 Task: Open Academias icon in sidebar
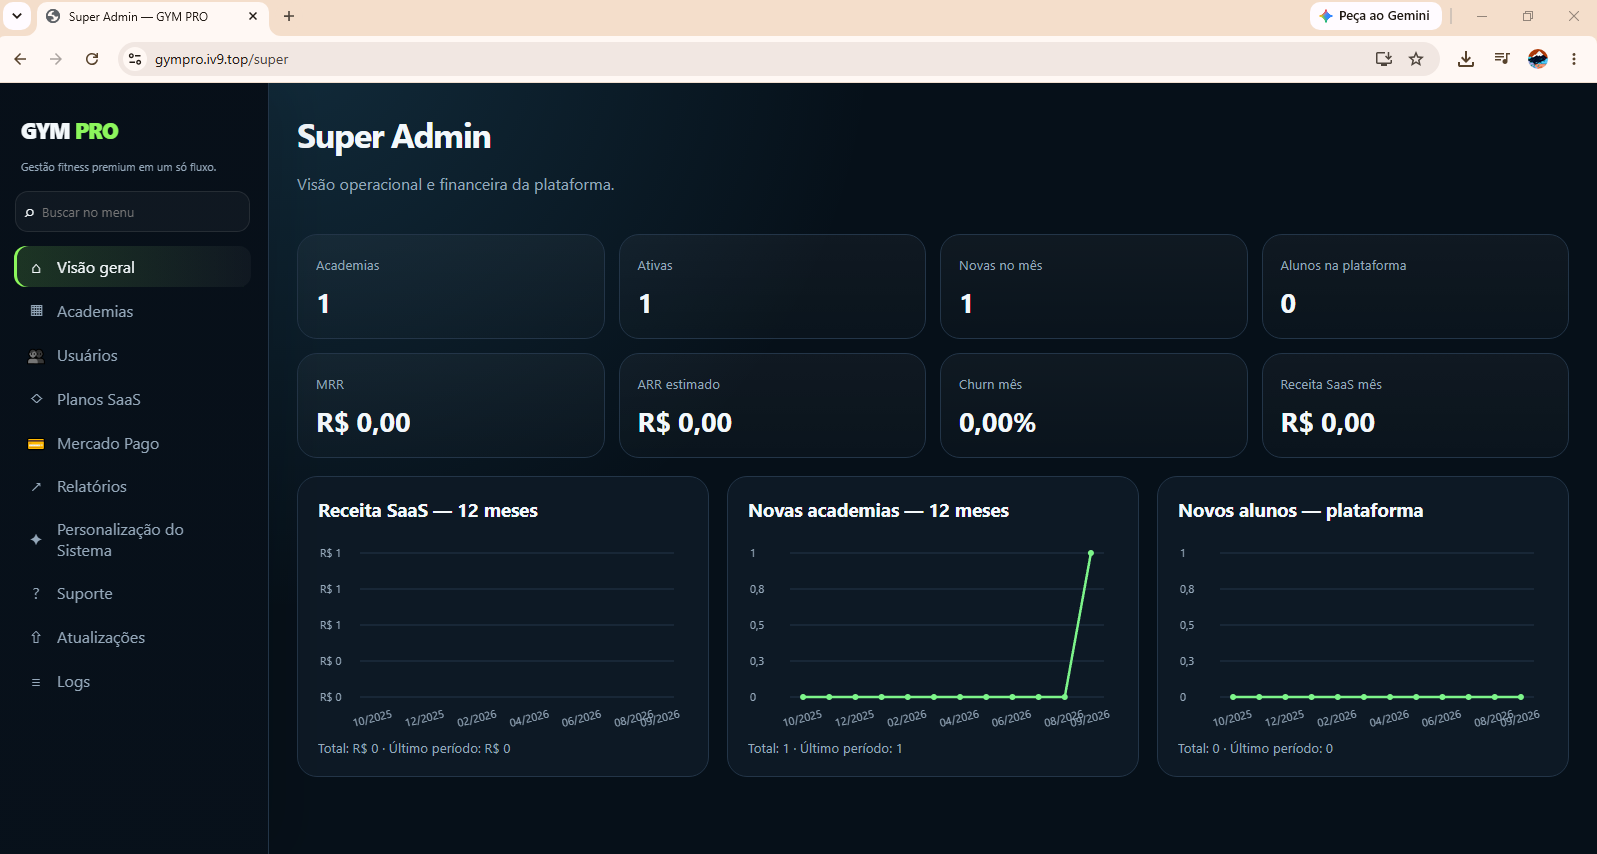[x=37, y=311]
